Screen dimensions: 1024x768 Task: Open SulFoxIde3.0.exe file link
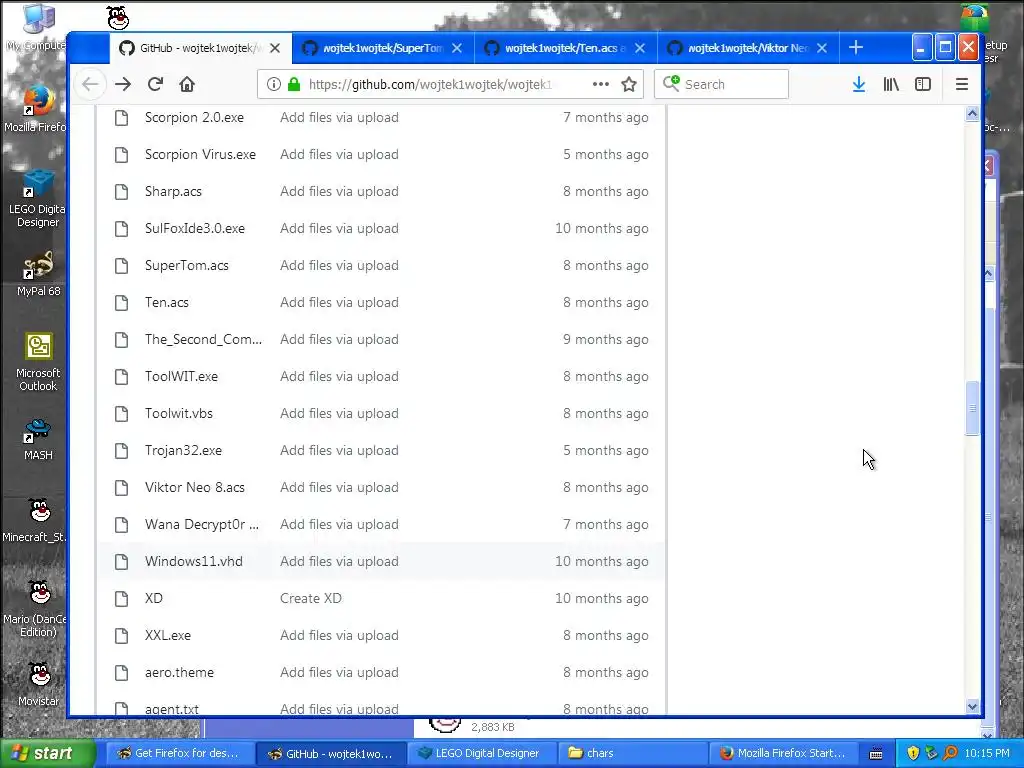pos(195,229)
